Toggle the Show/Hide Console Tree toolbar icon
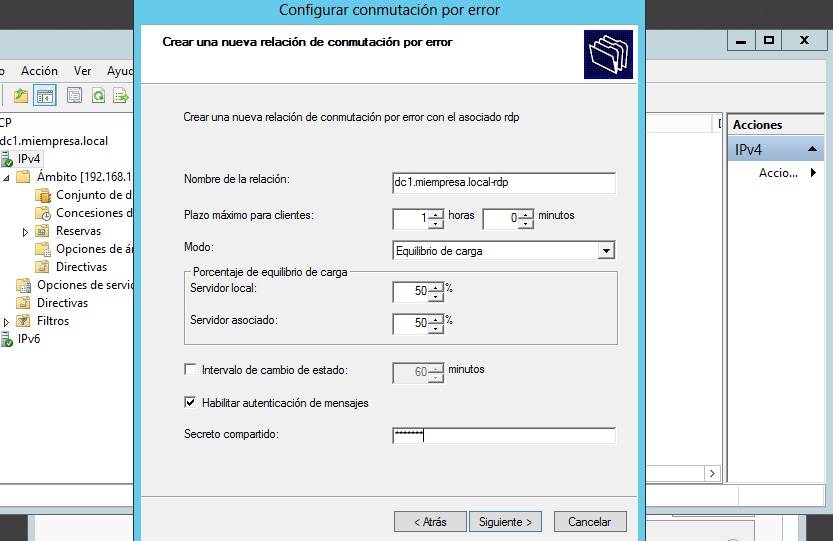Viewport: 833px width, 541px height. [x=44, y=96]
